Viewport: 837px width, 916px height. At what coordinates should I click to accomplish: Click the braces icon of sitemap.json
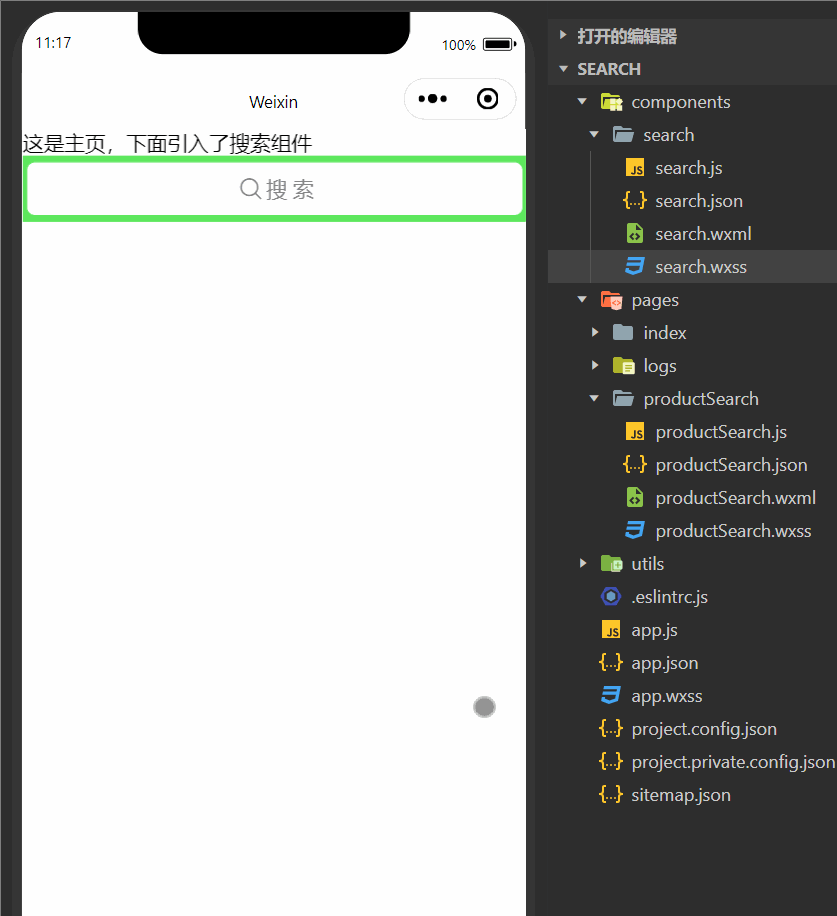611,794
